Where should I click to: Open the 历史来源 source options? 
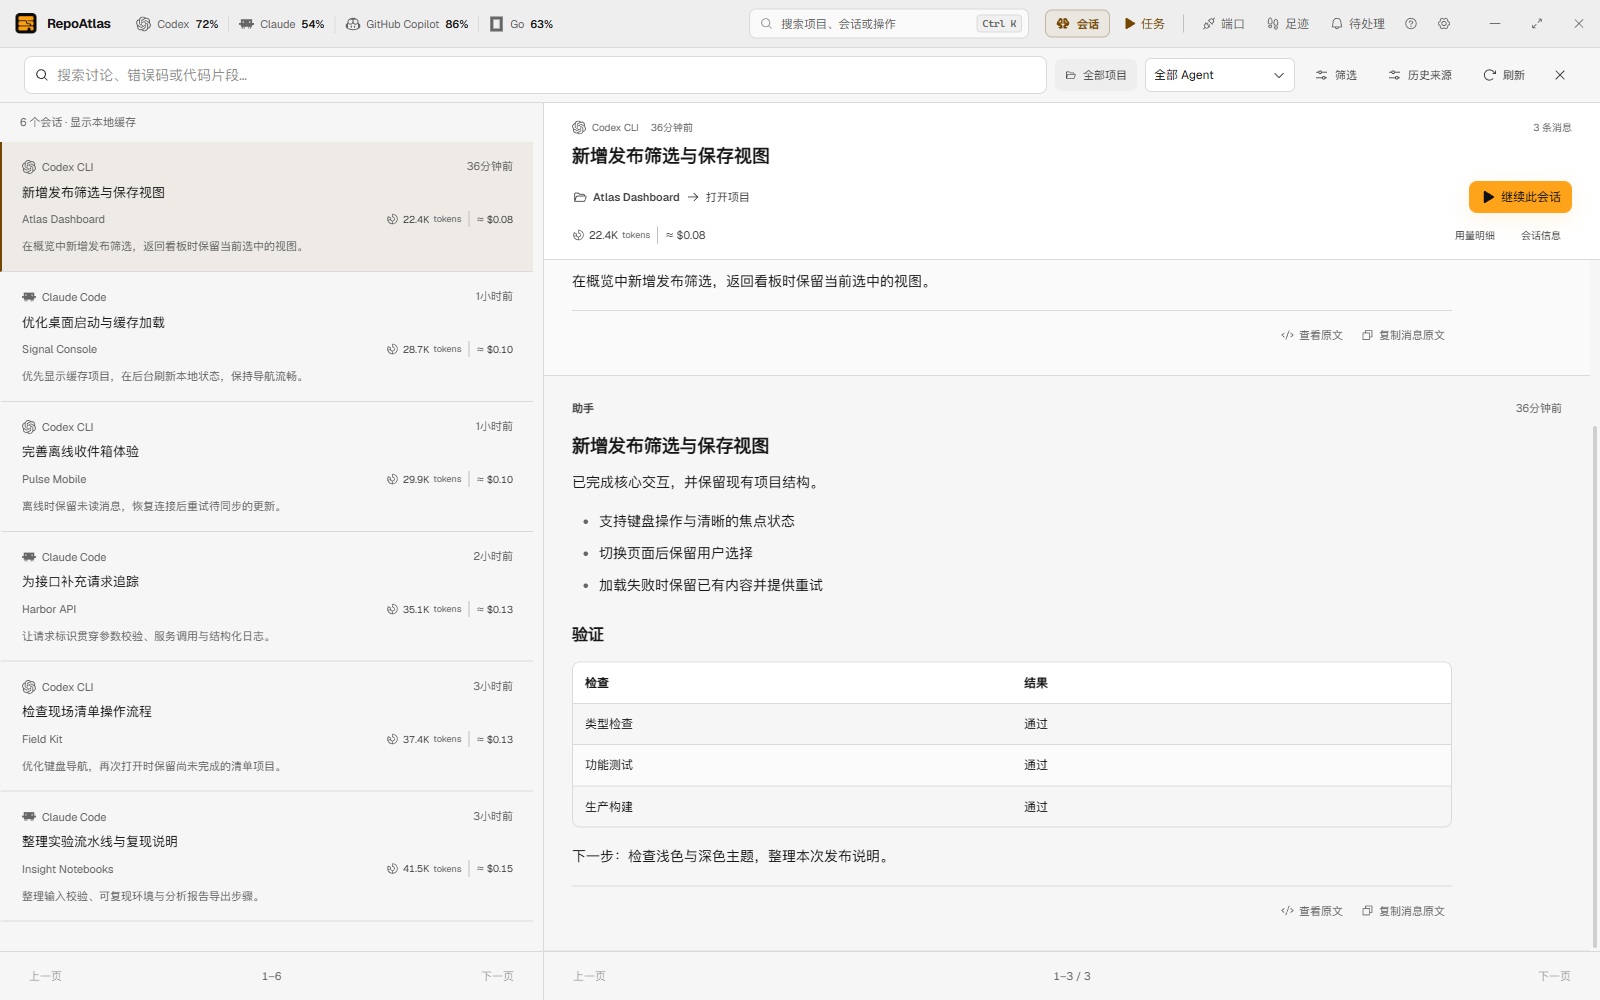coord(1420,75)
